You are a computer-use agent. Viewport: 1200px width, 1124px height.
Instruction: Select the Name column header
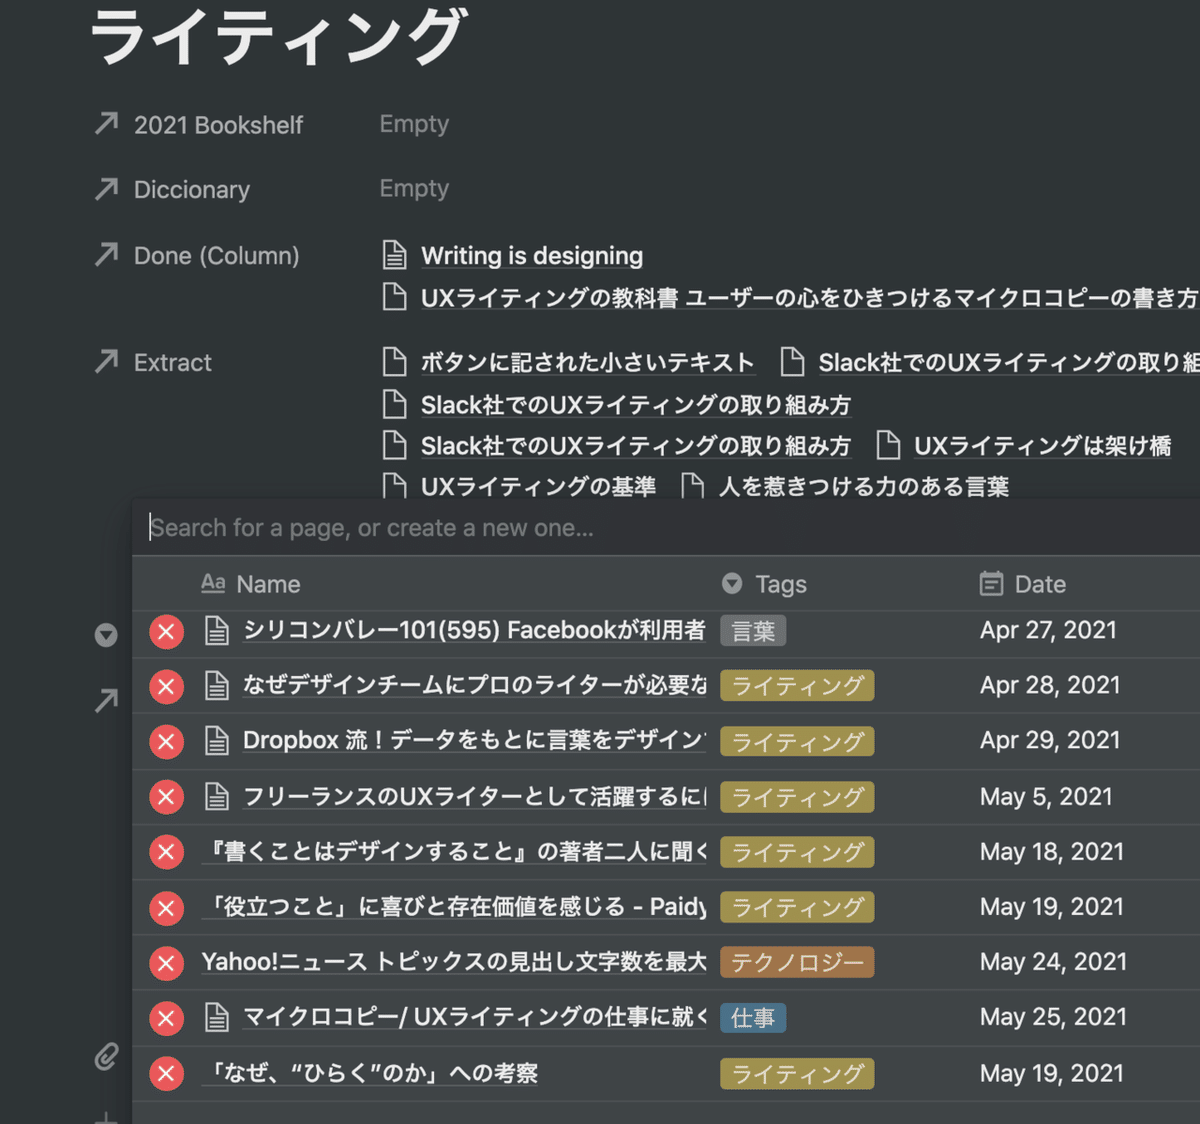coord(267,583)
